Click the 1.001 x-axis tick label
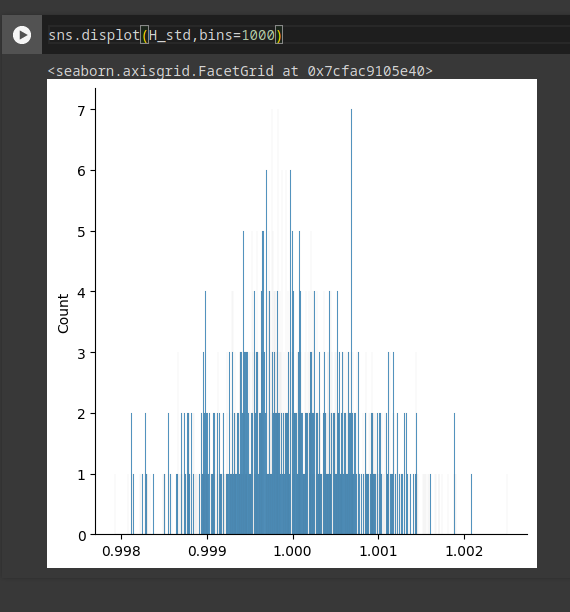This screenshot has height=612, width=570. 378,551
